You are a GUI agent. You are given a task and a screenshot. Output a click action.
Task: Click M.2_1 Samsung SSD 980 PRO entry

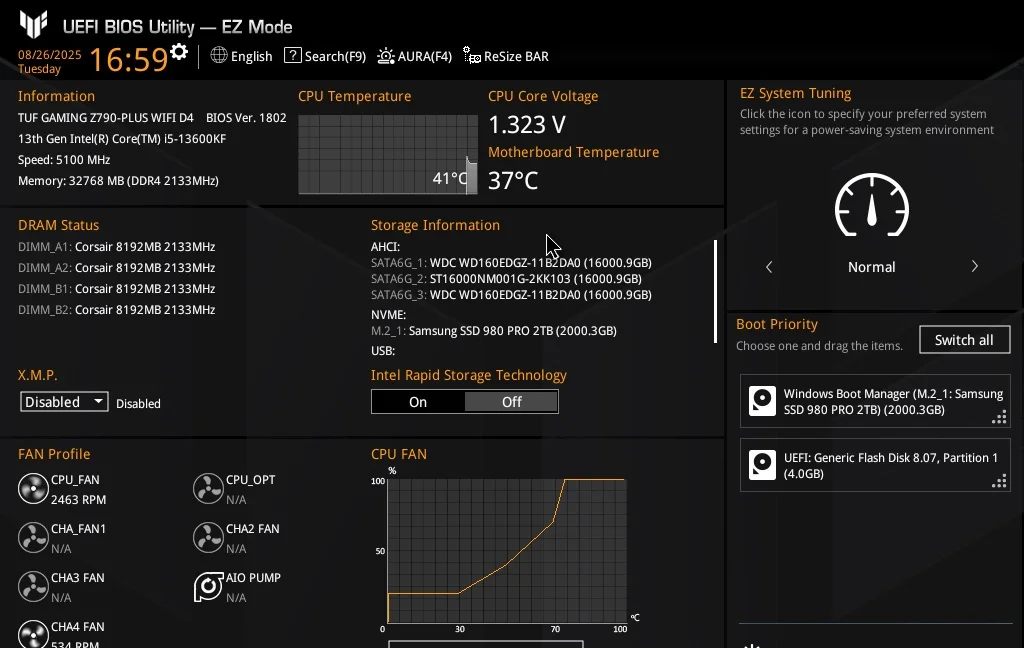(494, 331)
